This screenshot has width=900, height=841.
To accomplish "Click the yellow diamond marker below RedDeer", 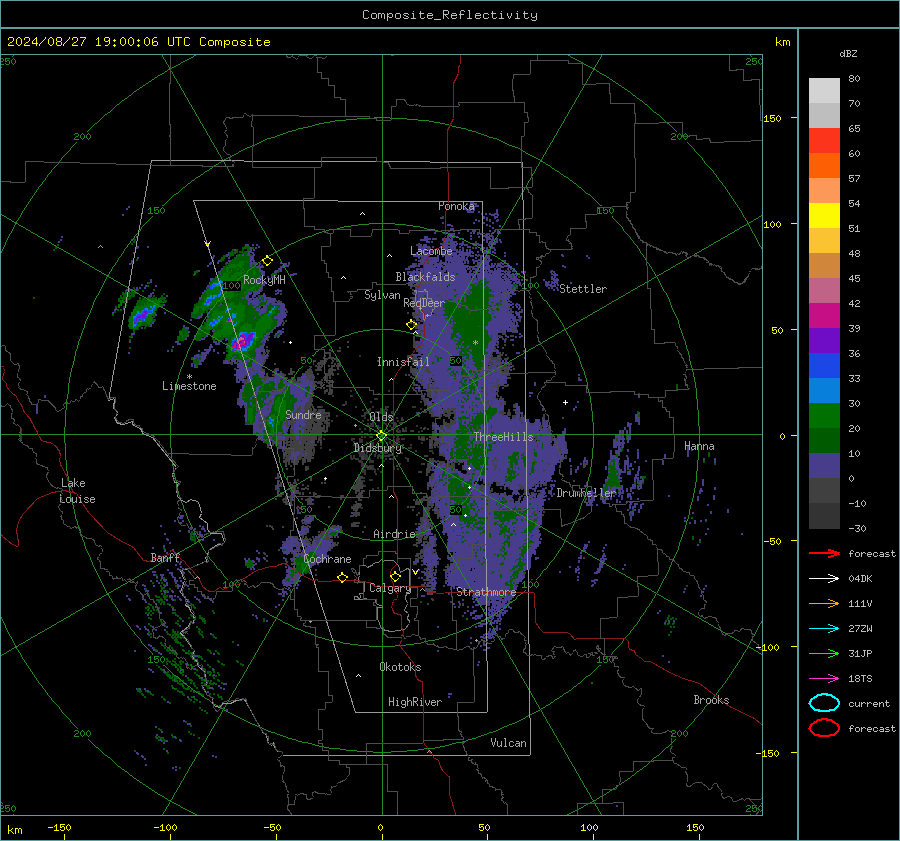I will coord(411,325).
